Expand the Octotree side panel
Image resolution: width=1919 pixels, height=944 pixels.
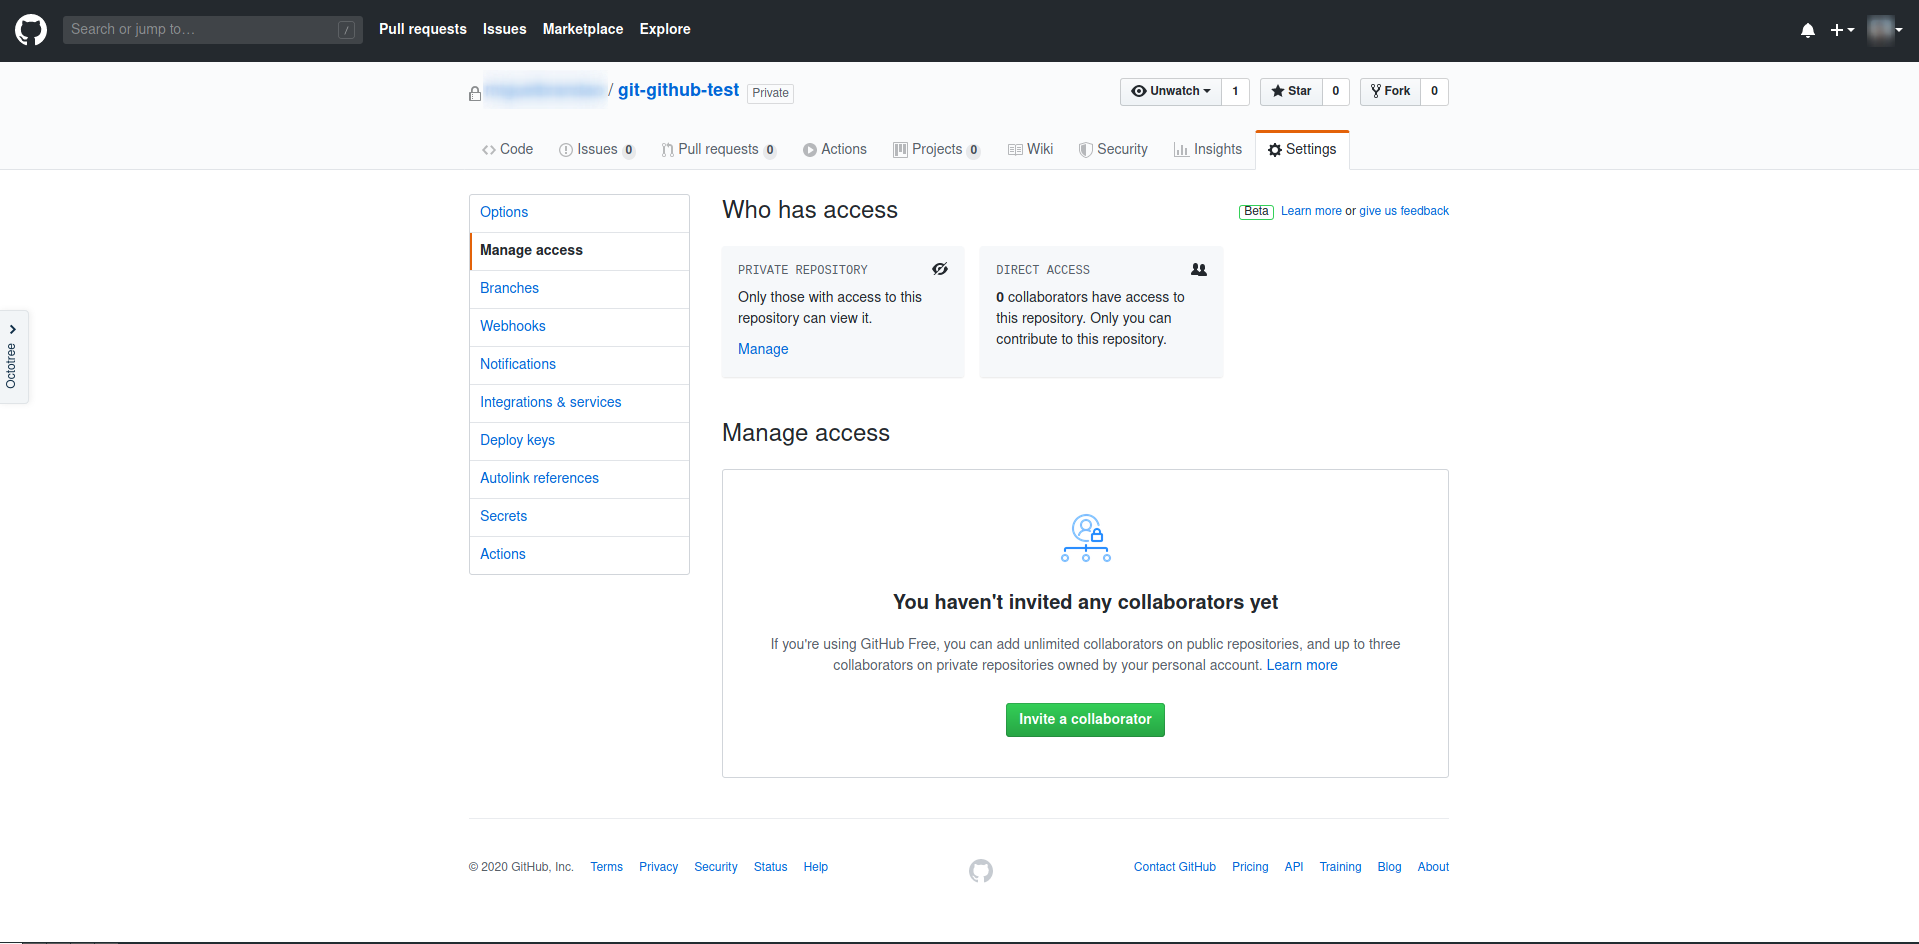point(13,357)
